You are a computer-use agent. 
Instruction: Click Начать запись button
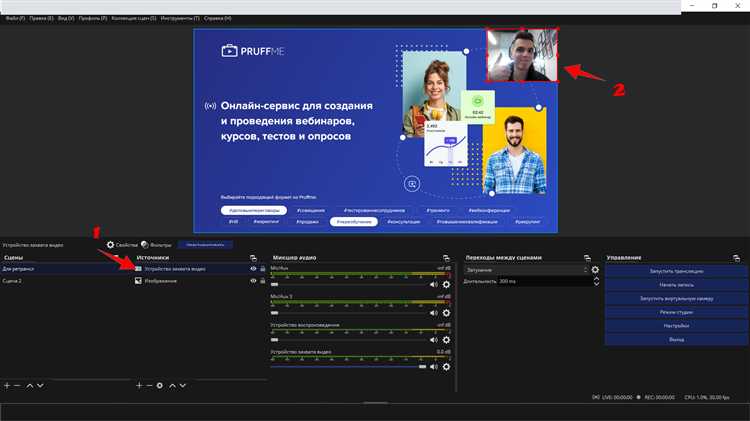click(x=676, y=285)
